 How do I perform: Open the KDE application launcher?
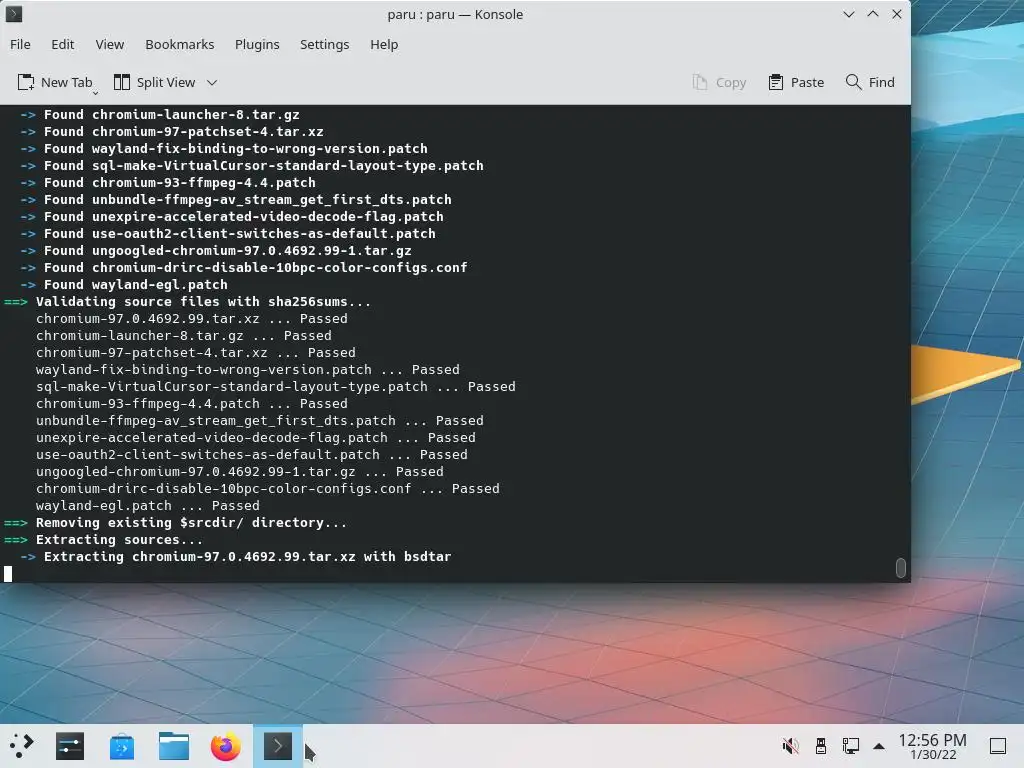[x=21, y=746]
